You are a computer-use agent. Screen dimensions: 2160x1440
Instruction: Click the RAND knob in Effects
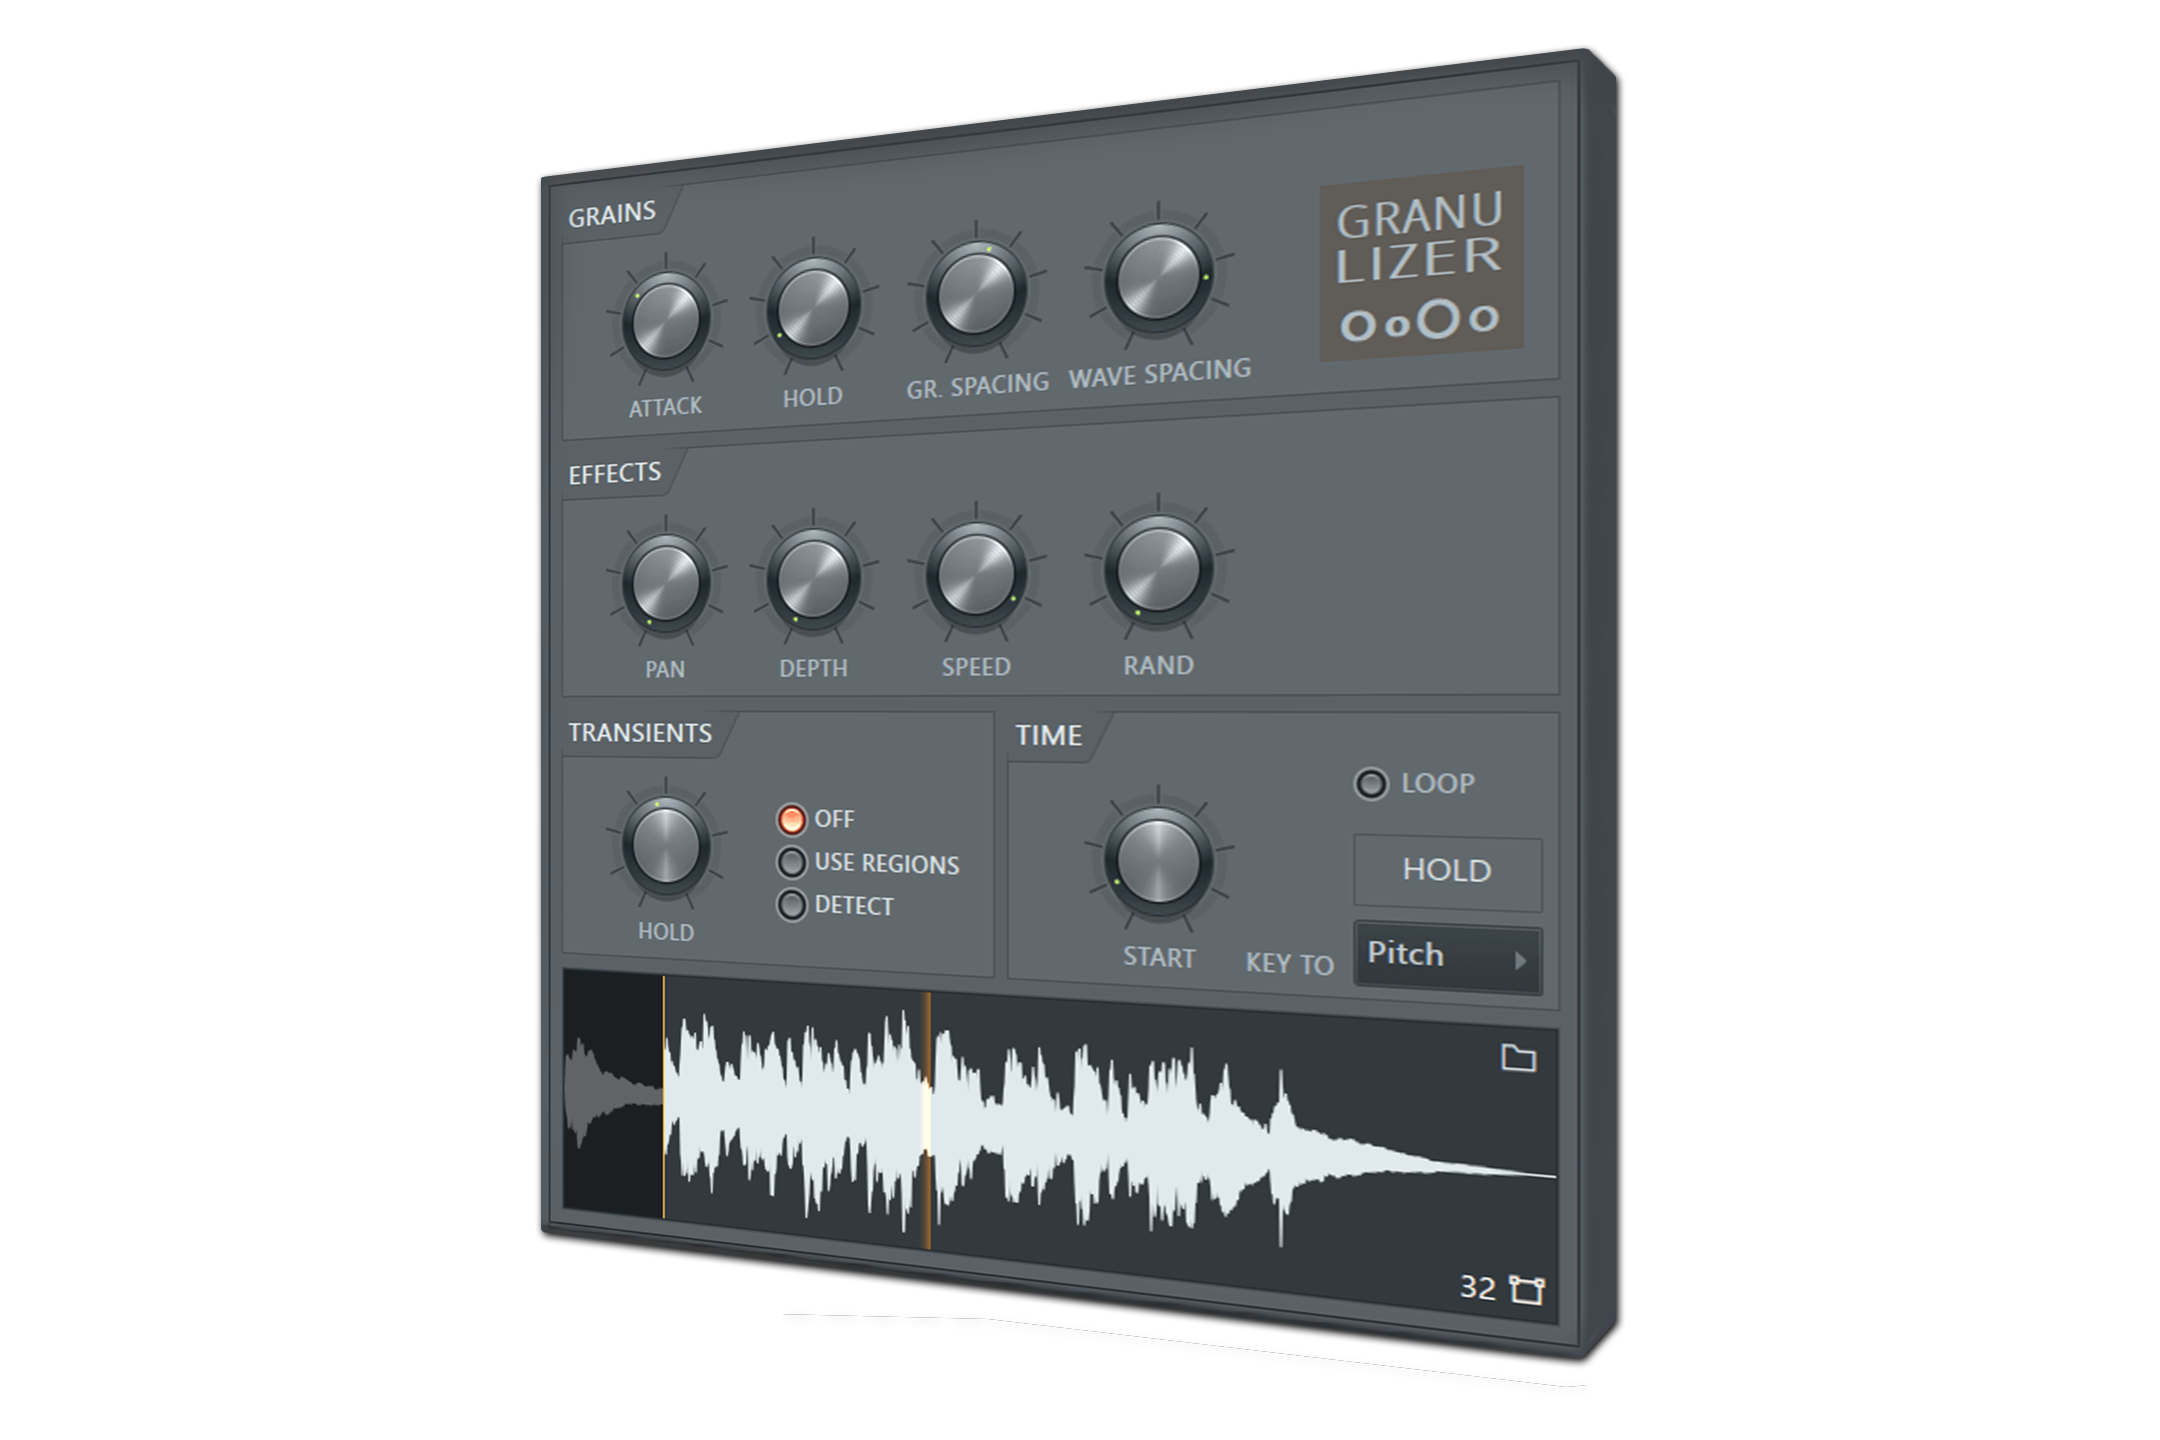1158,569
